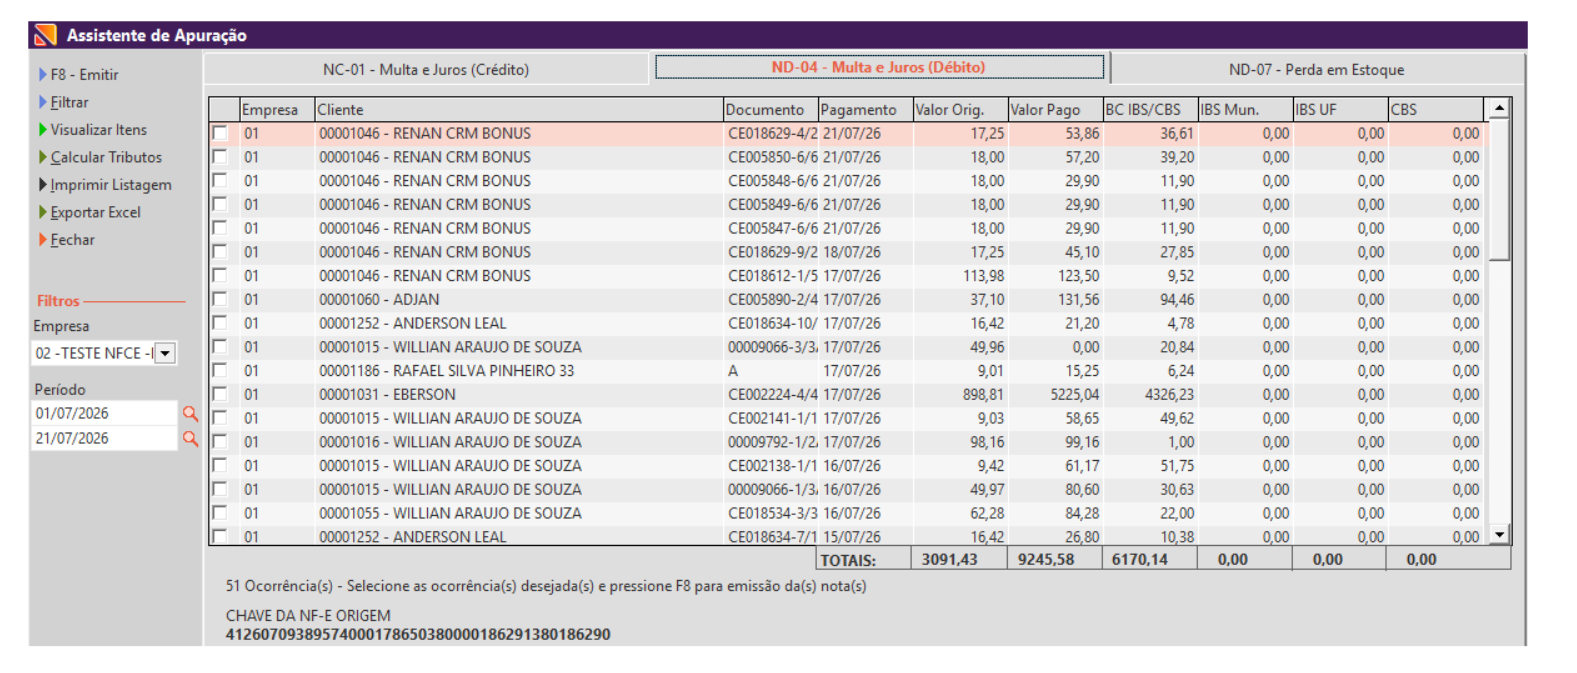1577x673 pixels.
Task: Click document cell 00009792-1/2
Action: tap(772, 442)
